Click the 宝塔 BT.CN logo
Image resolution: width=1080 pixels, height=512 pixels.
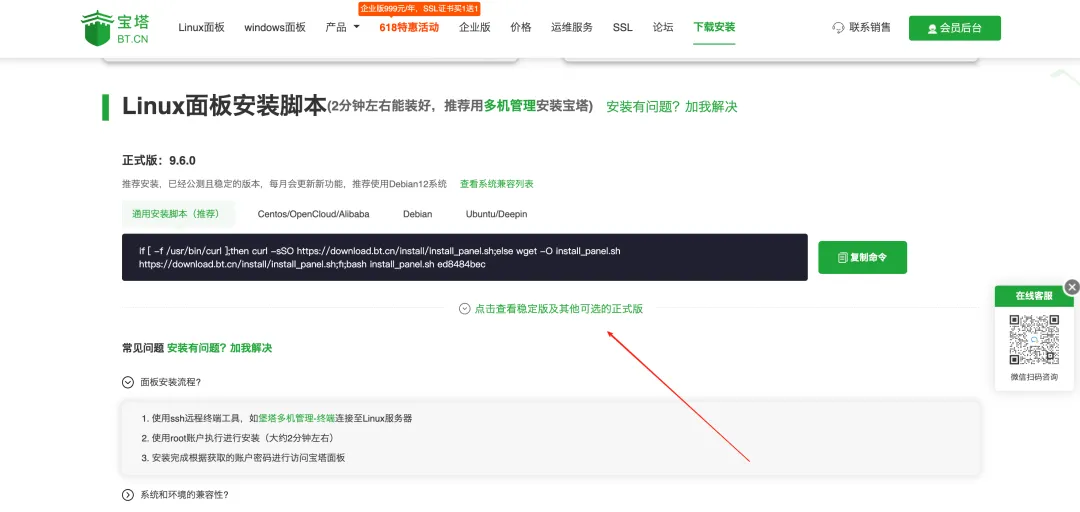click(115, 28)
